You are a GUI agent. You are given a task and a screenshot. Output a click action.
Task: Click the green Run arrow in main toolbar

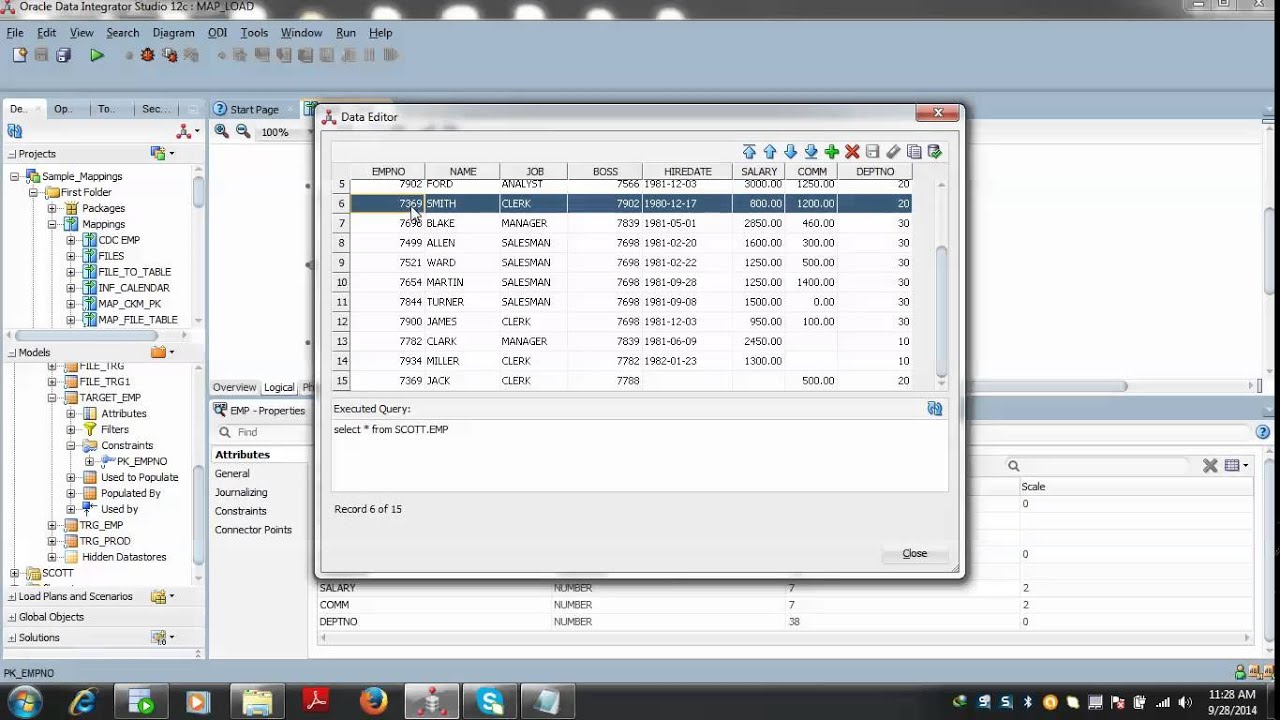pyautogui.click(x=97, y=56)
